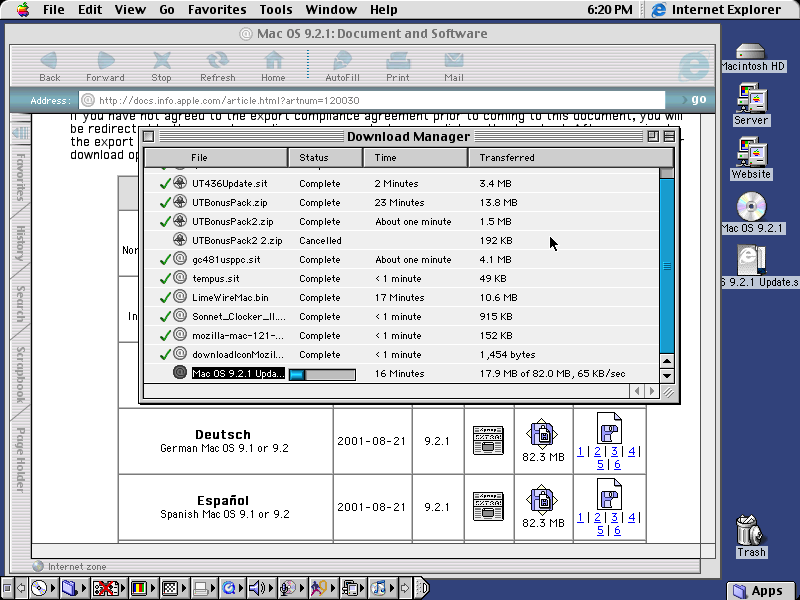Open Mail from the browser toolbar
The height and width of the screenshot is (600, 800).
tap(453, 60)
